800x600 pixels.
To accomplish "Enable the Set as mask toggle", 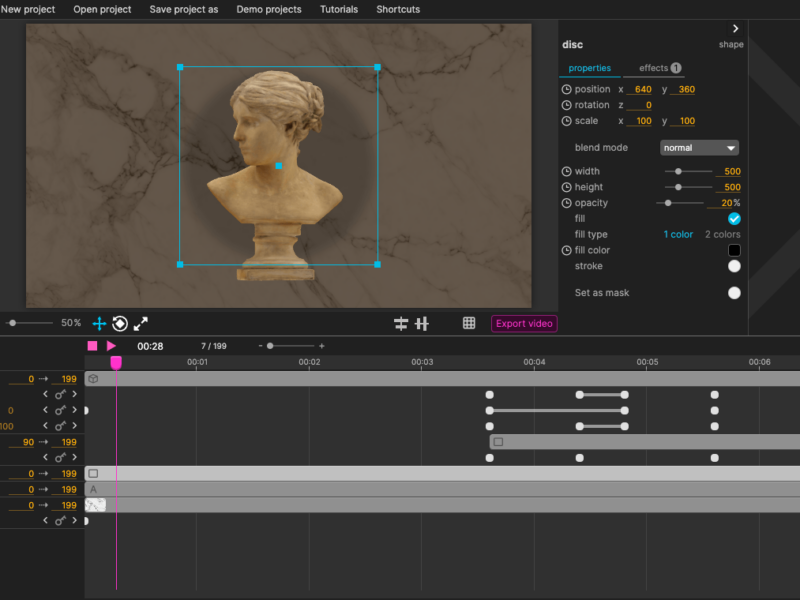I will (734, 293).
